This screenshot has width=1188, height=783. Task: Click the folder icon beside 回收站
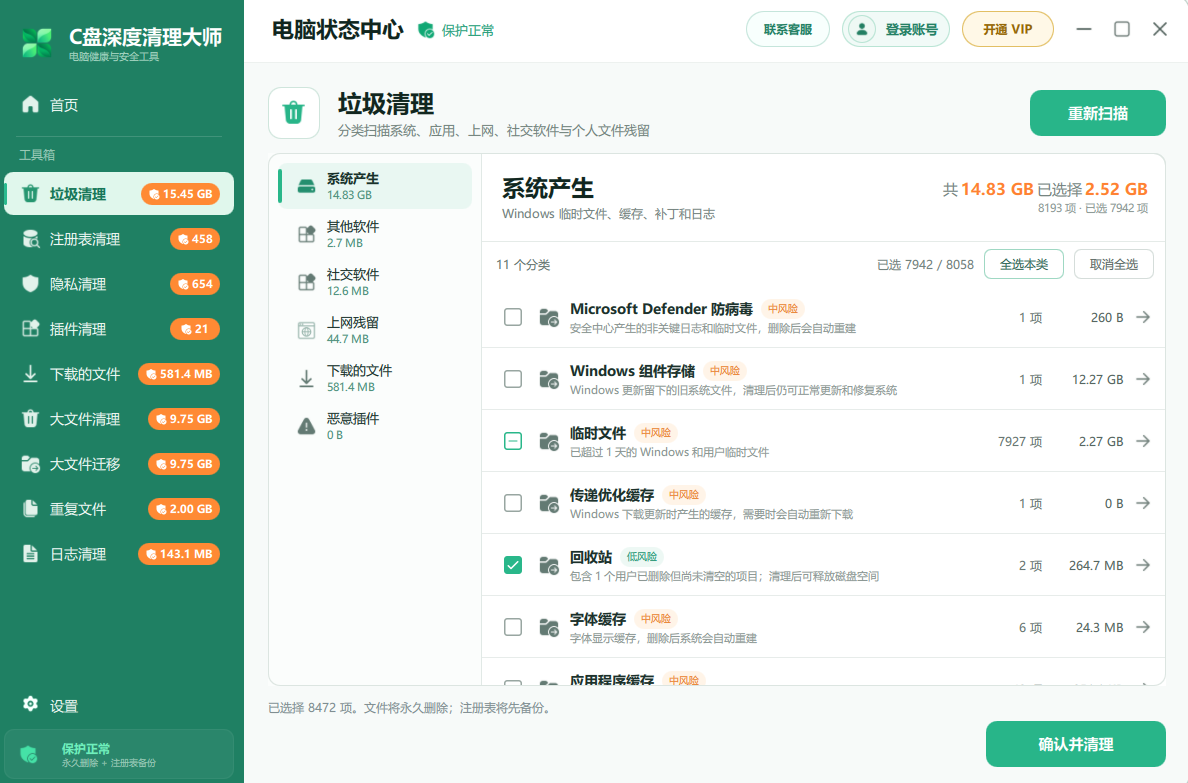tap(549, 565)
